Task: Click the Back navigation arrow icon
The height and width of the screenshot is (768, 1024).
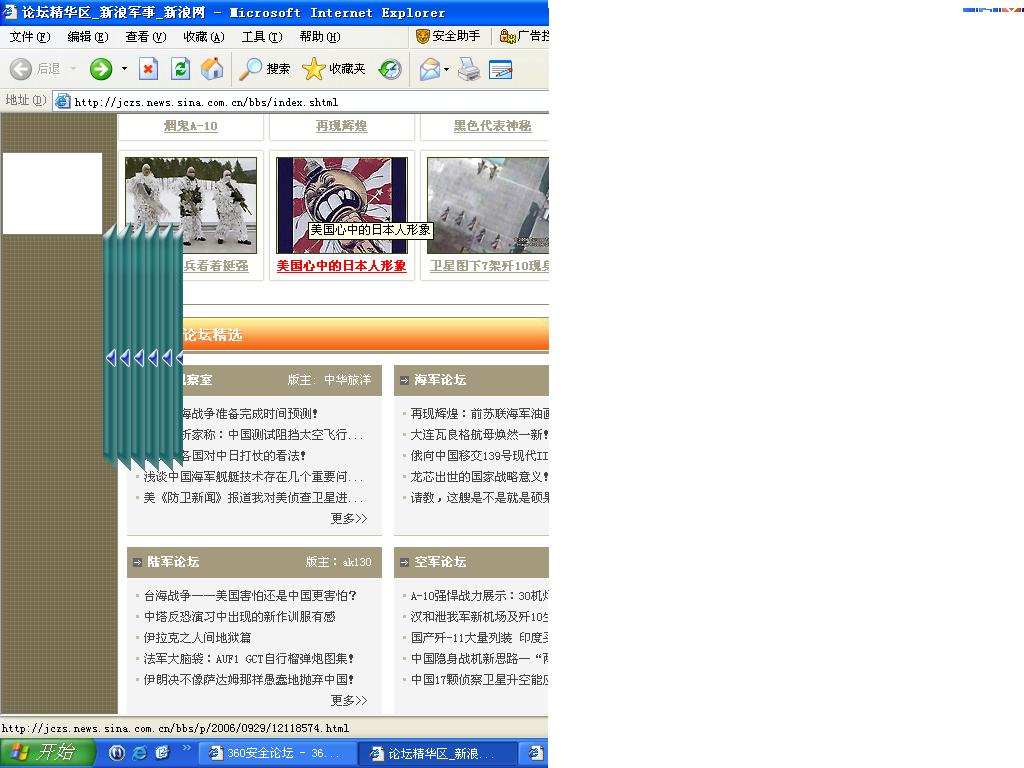Action: 21,69
